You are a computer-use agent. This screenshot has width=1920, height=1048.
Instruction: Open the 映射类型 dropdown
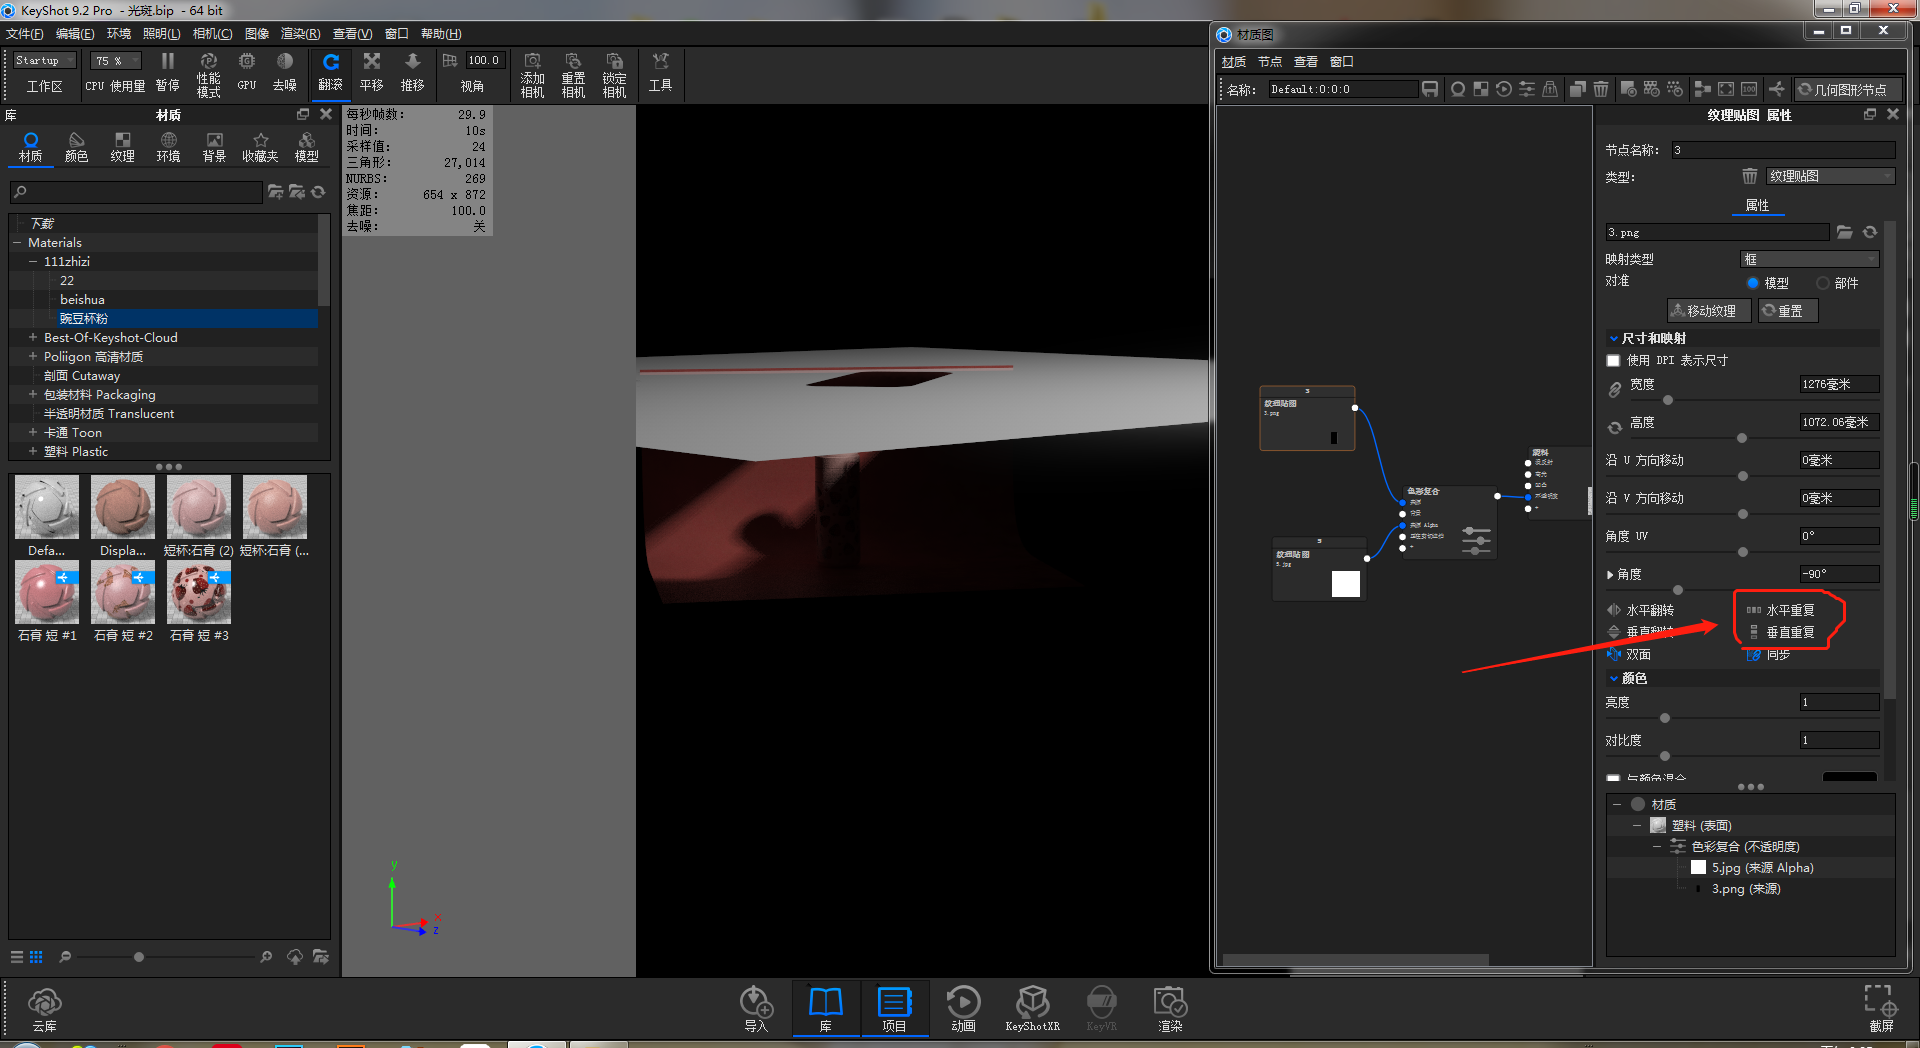(1808, 258)
